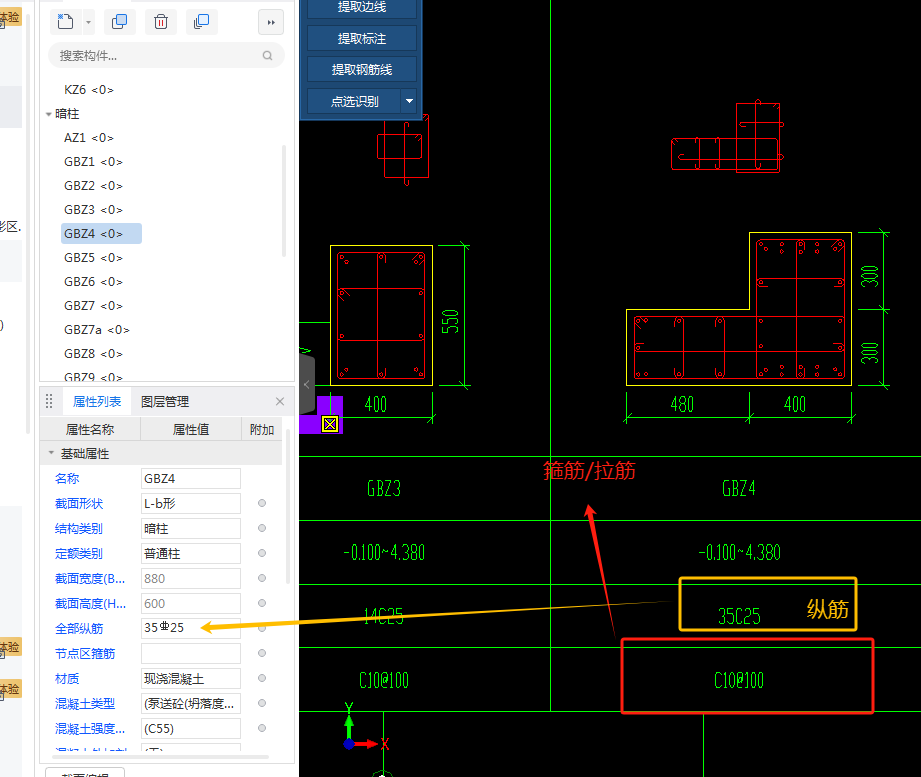Image resolution: width=921 pixels, height=777 pixels.
Task: Click the 全部纵筋 value field
Action: coord(191,628)
